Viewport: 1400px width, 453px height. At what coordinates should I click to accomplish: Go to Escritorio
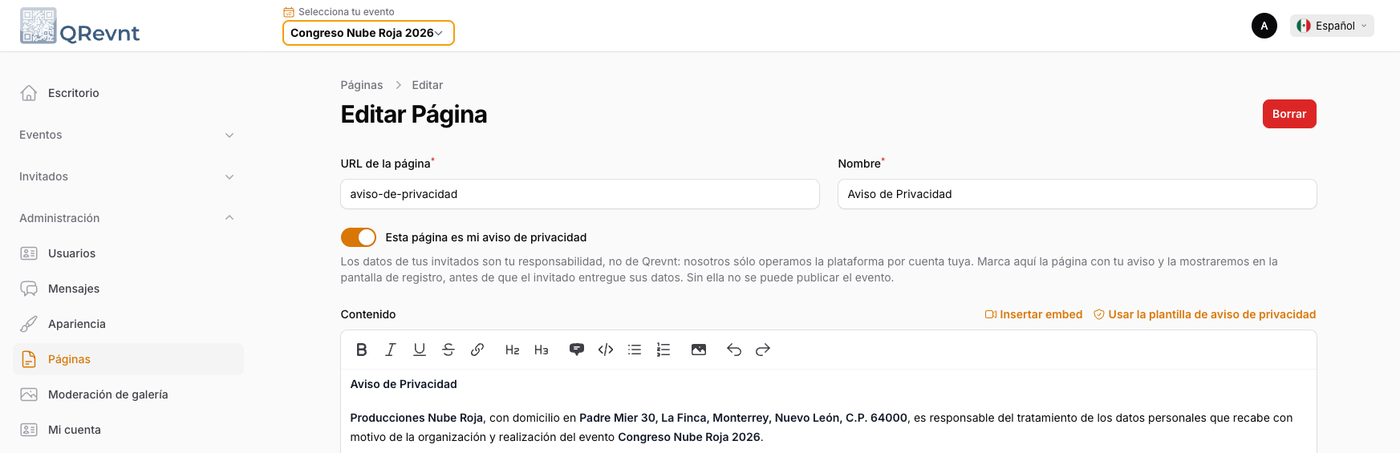pyautogui.click(x=128, y=93)
